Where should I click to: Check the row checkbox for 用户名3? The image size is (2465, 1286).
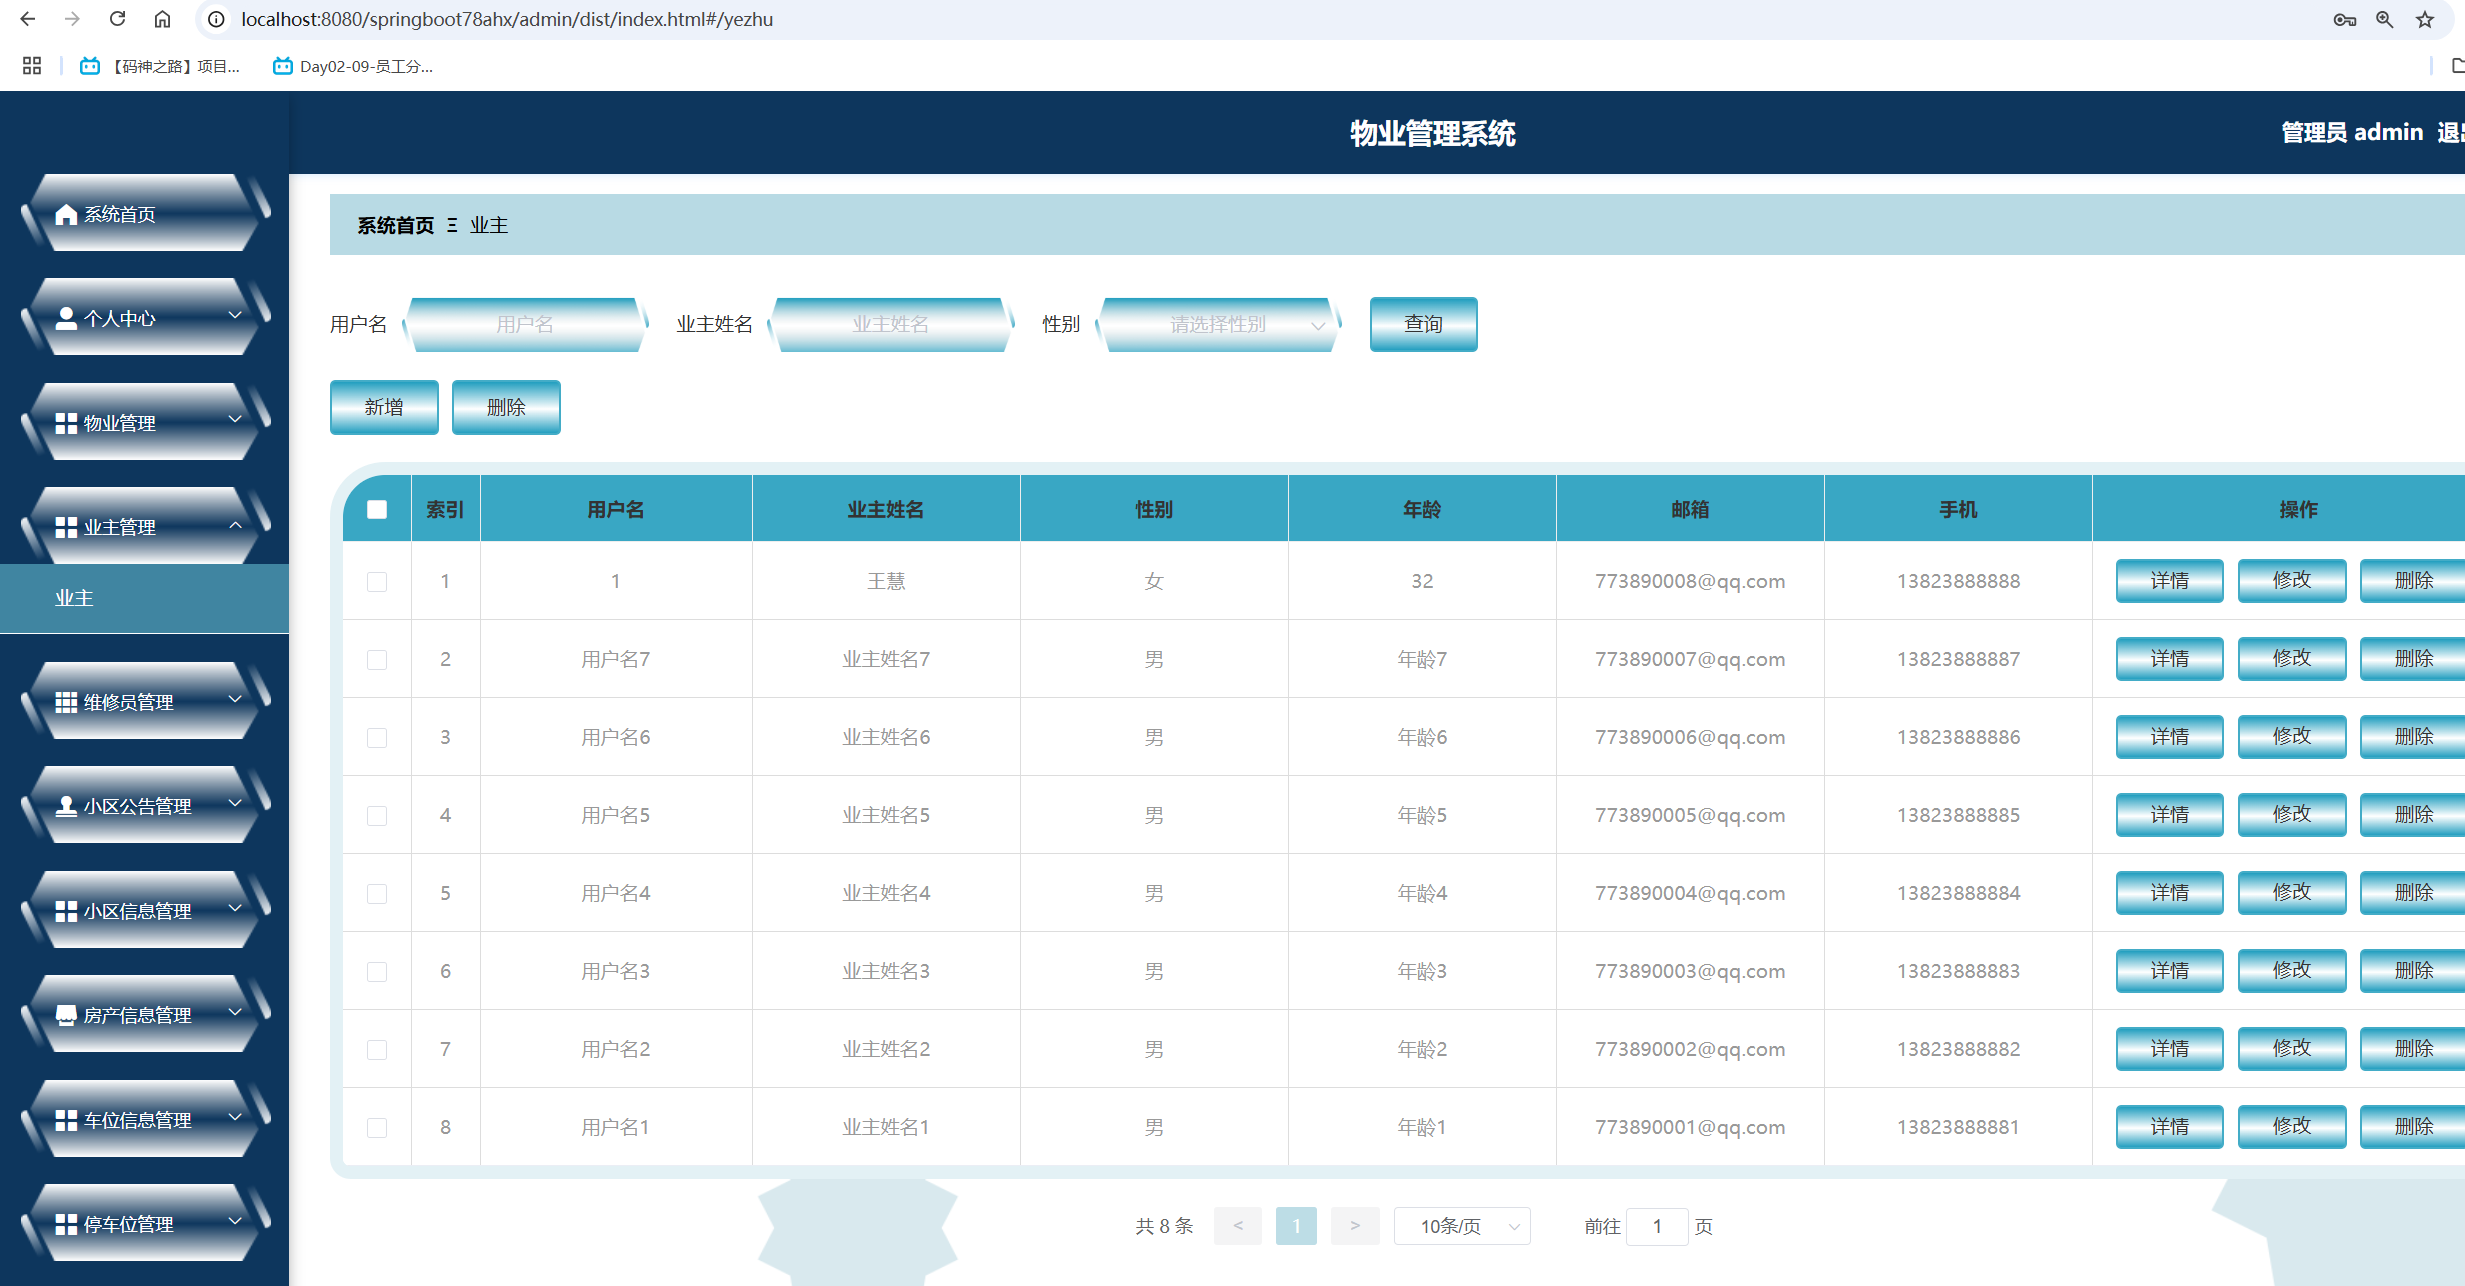(377, 971)
